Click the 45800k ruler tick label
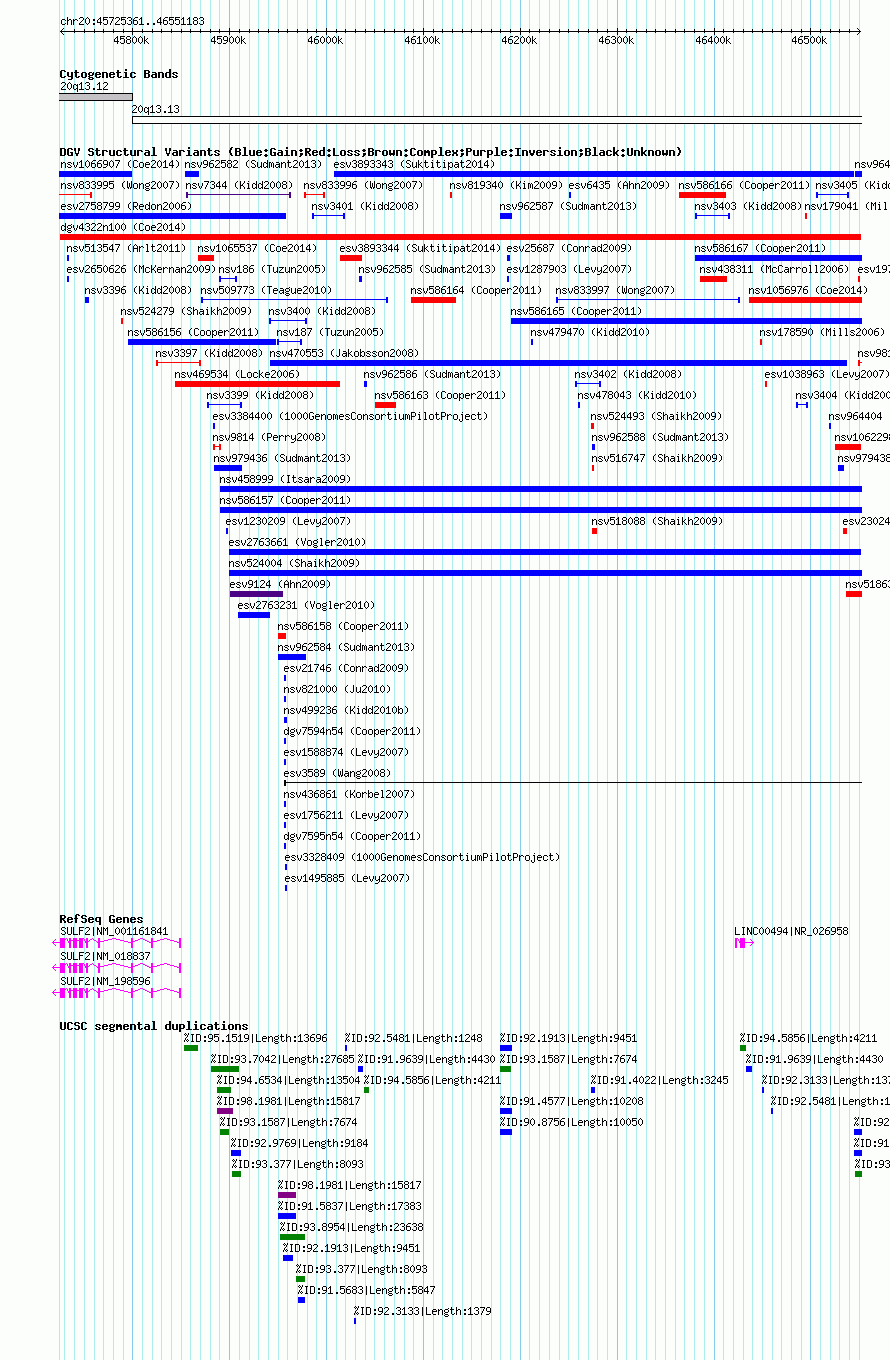The width and height of the screenshot is (890, 1360). coord(130,40)
